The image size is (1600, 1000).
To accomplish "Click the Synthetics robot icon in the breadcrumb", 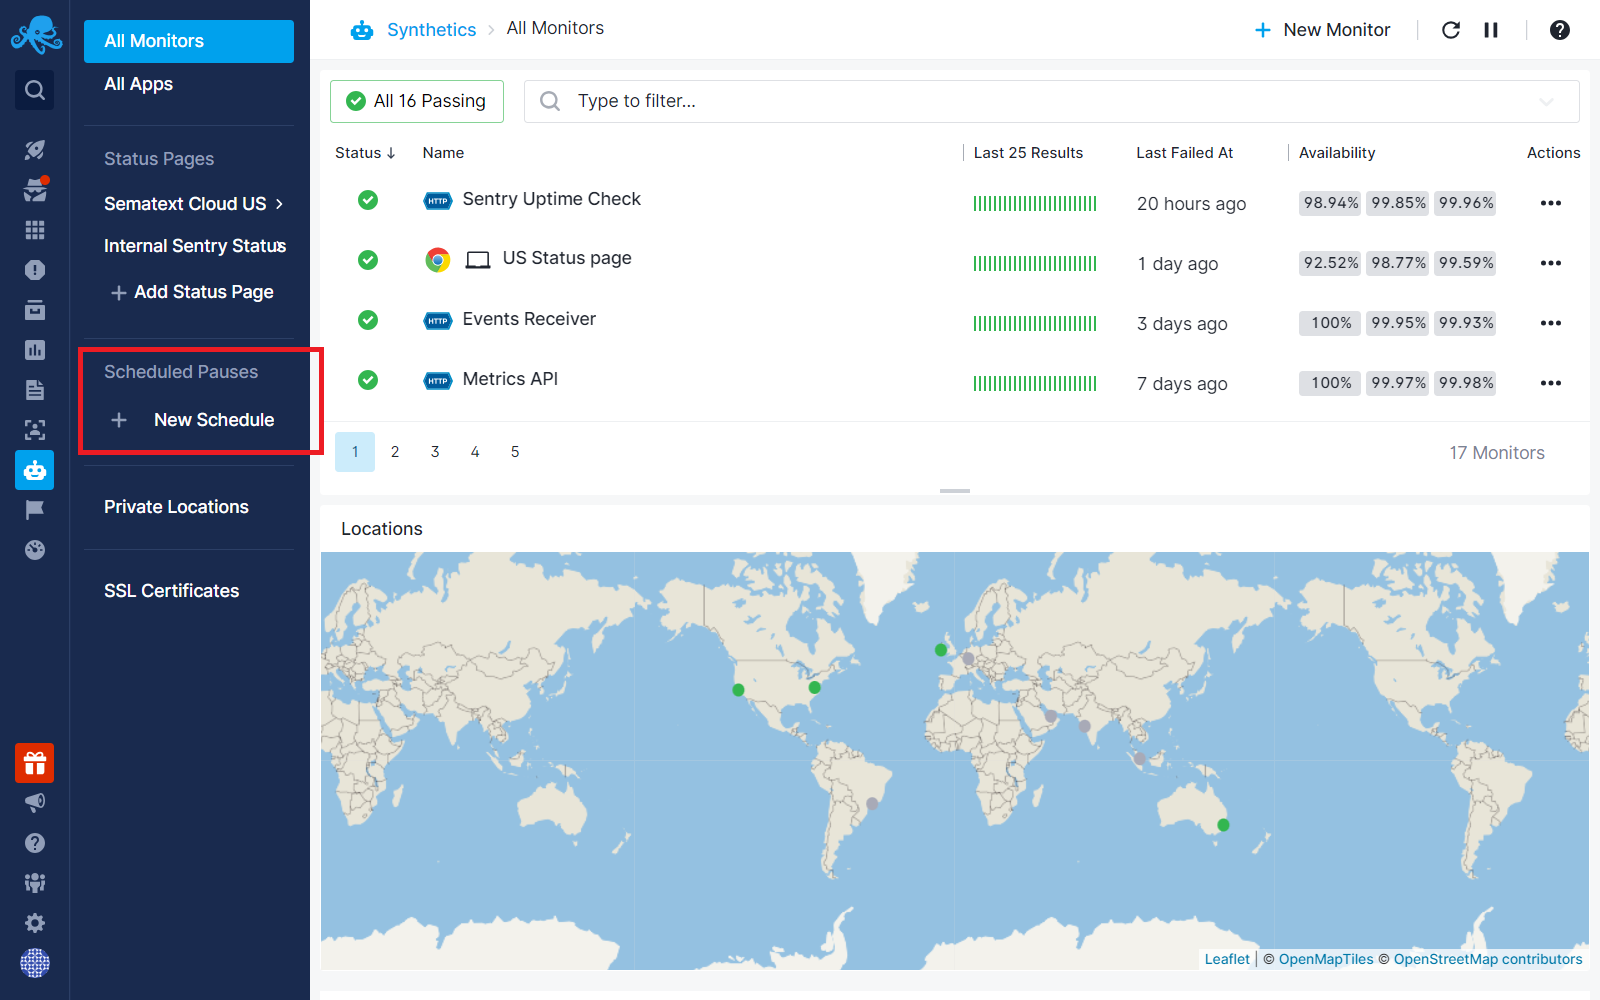I will click(362, 30).
